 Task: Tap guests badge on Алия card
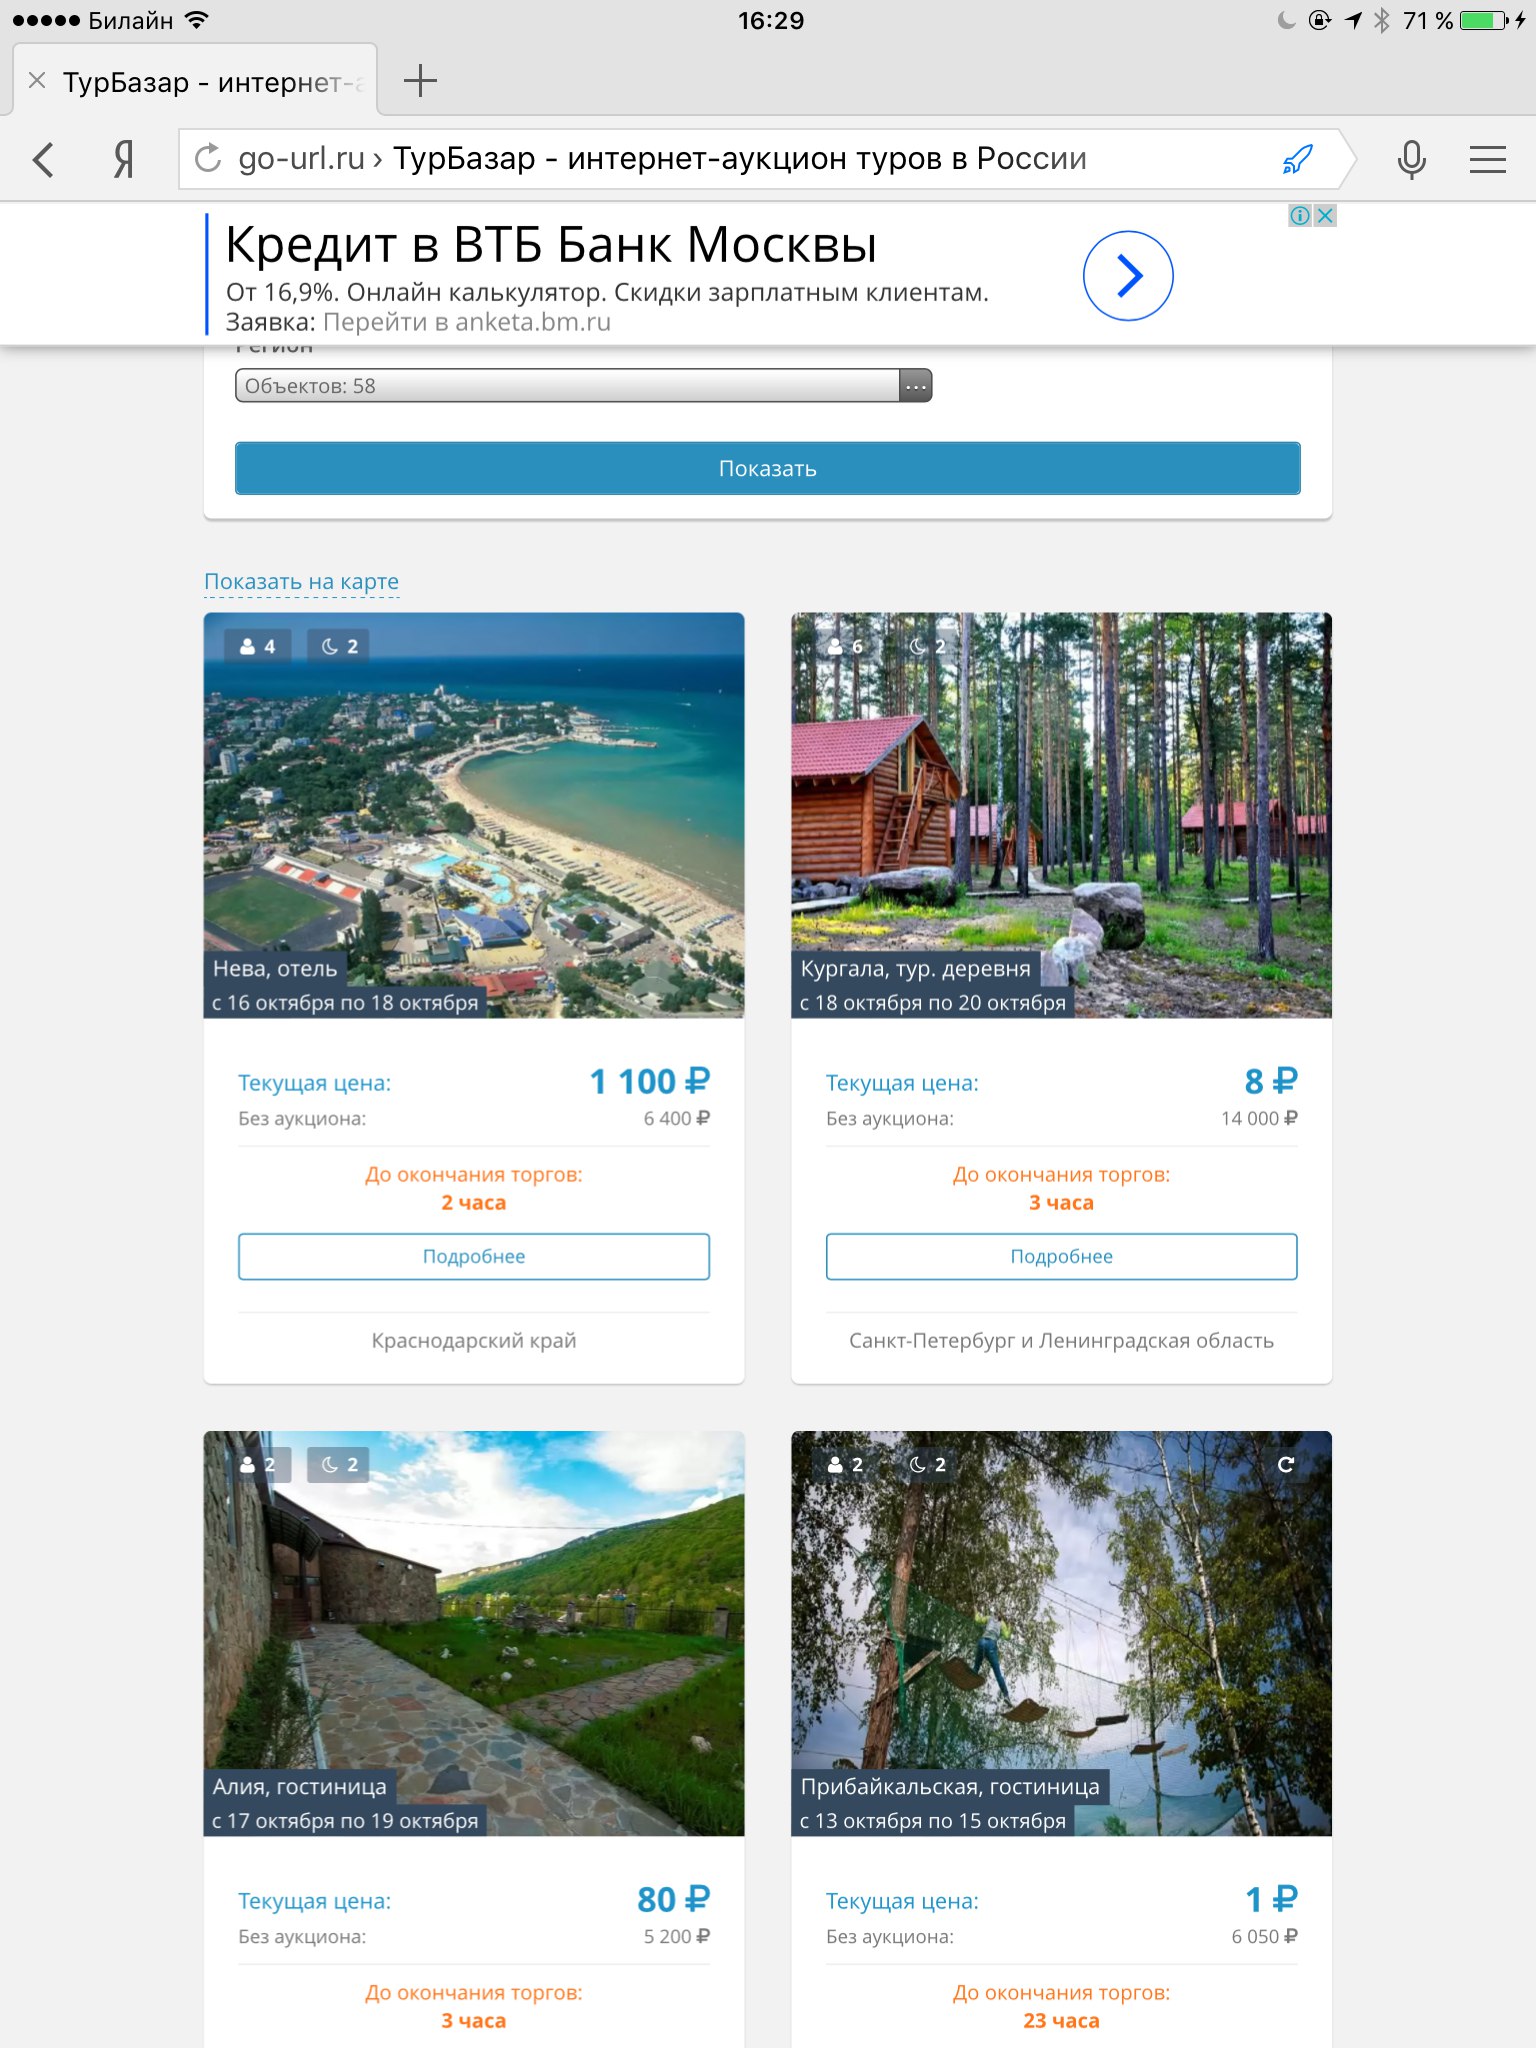[257, 1465]
